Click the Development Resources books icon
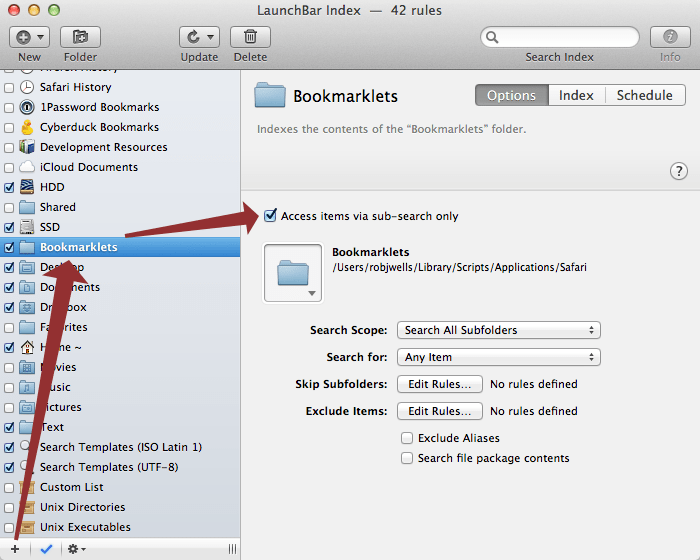 (27, 147)
